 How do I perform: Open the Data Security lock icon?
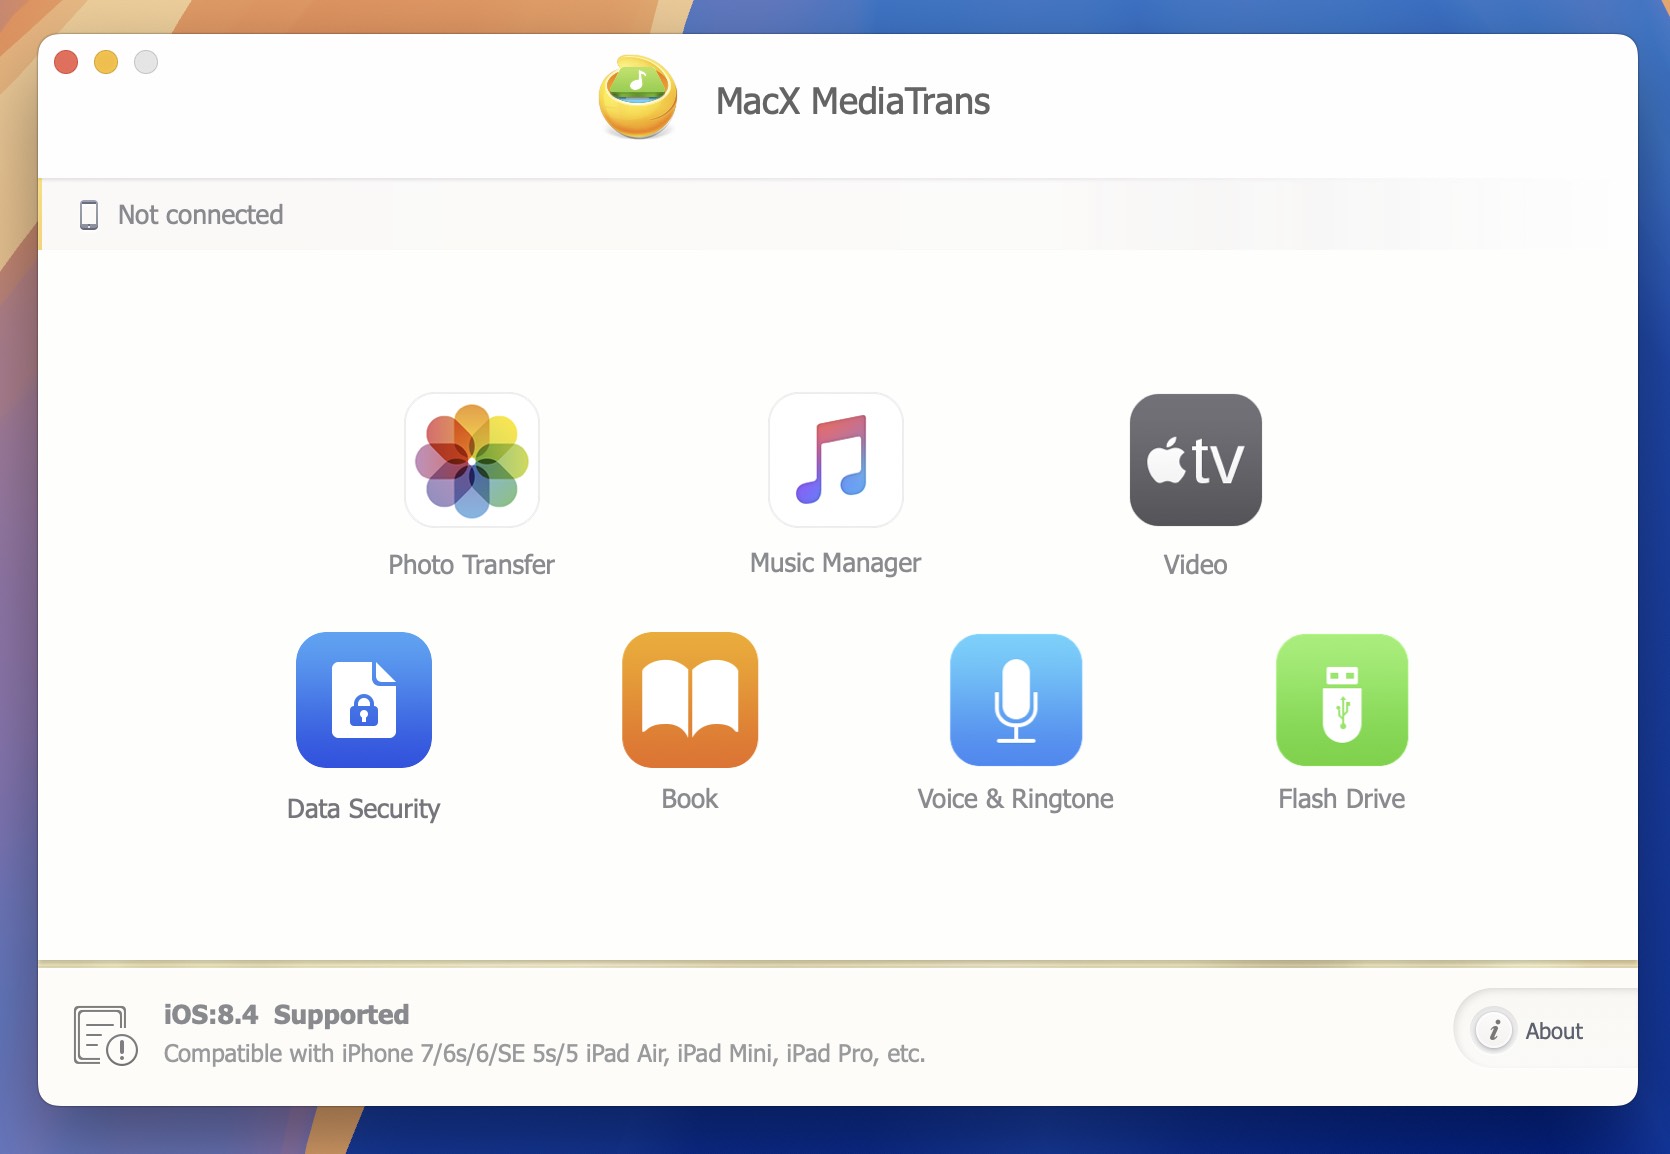(x=364, y=700)
